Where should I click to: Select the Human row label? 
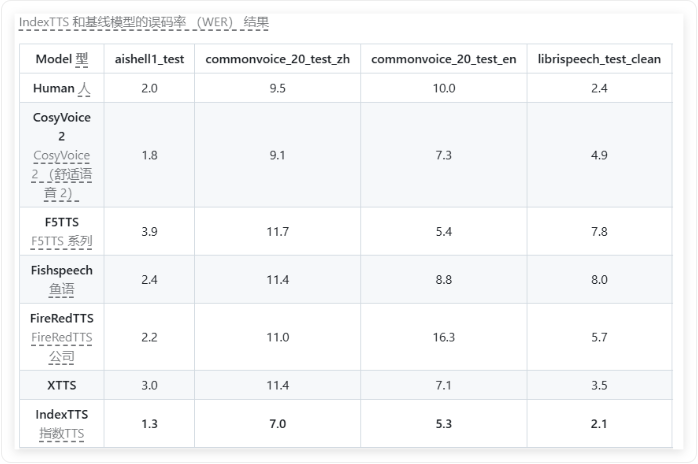[62, 88]
